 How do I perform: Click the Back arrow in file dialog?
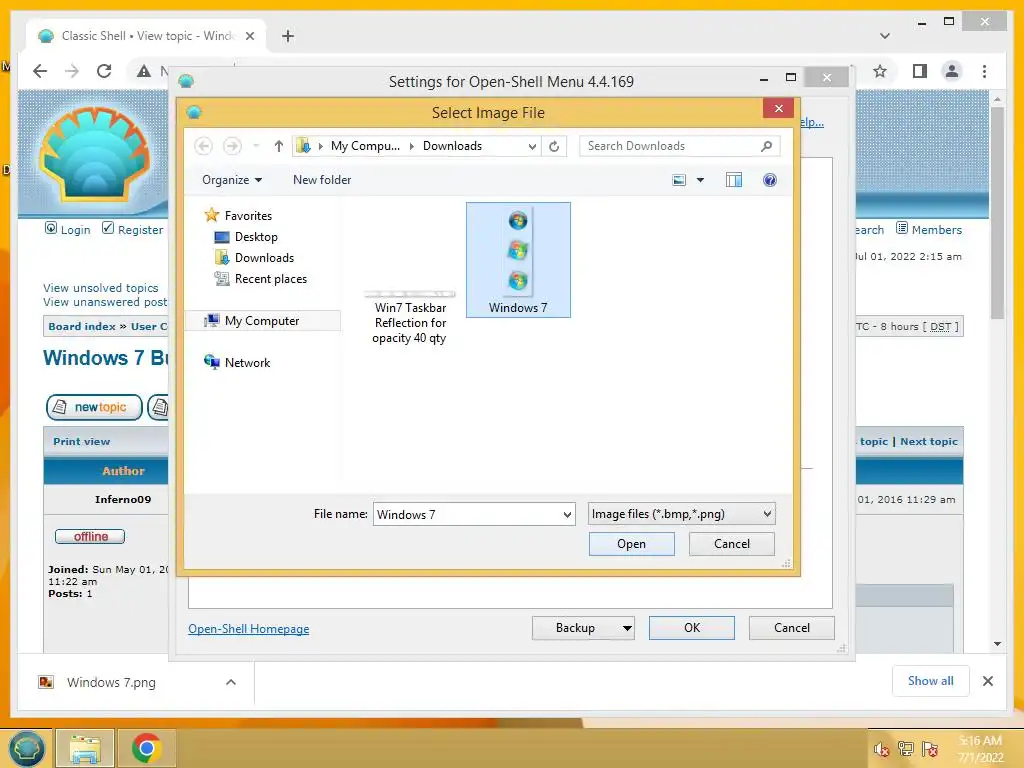[x=203, y=146]
